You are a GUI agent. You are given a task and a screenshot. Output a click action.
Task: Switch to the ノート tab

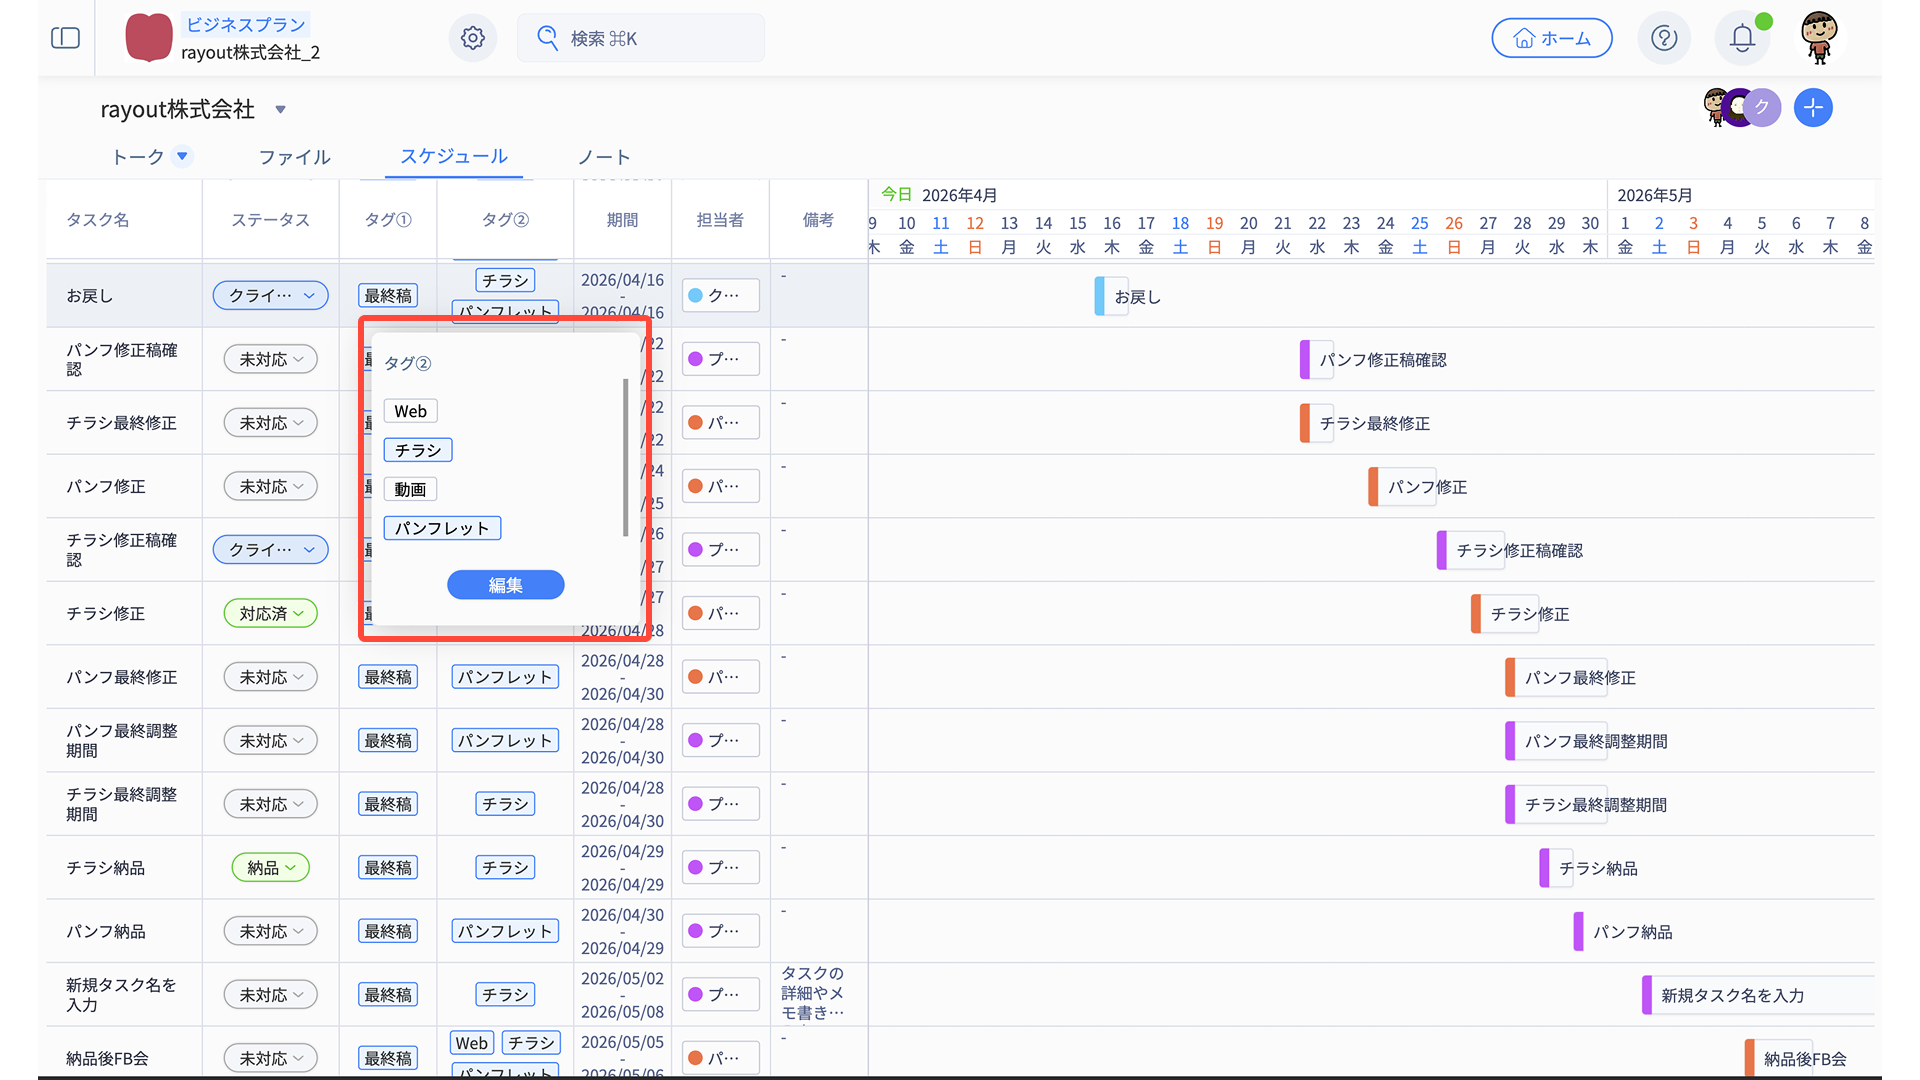pos(604,157)
